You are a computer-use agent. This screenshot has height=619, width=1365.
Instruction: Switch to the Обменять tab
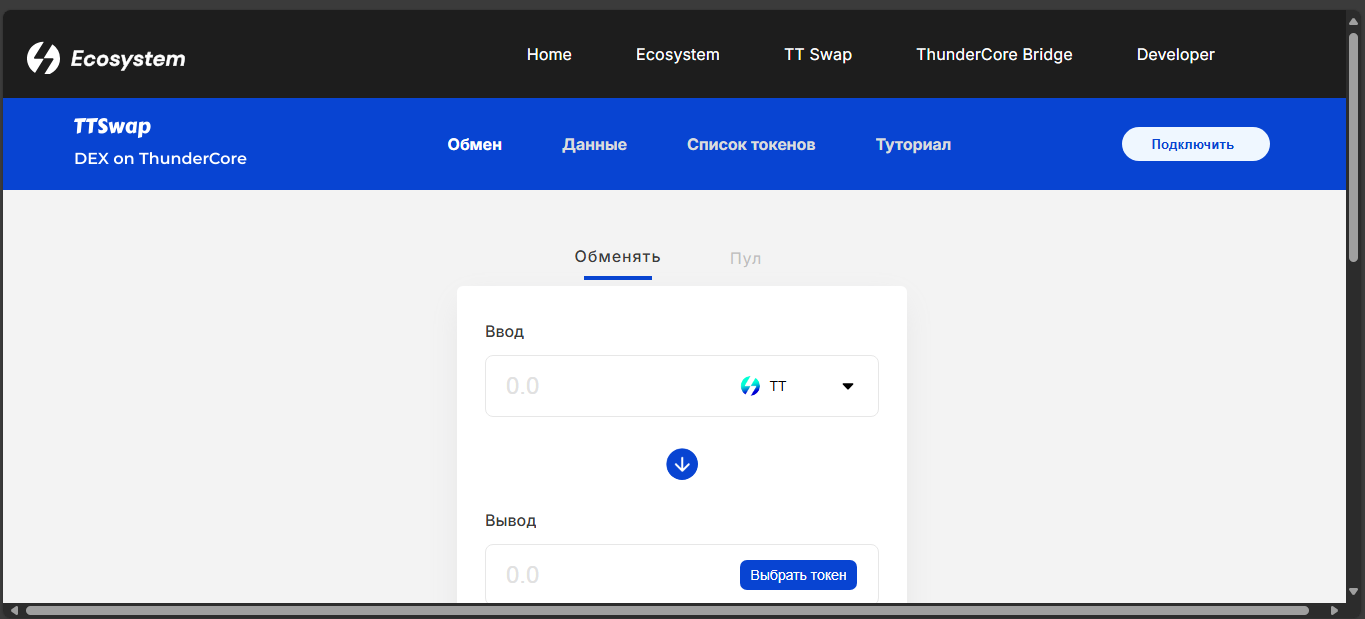(x=618, y=257)
